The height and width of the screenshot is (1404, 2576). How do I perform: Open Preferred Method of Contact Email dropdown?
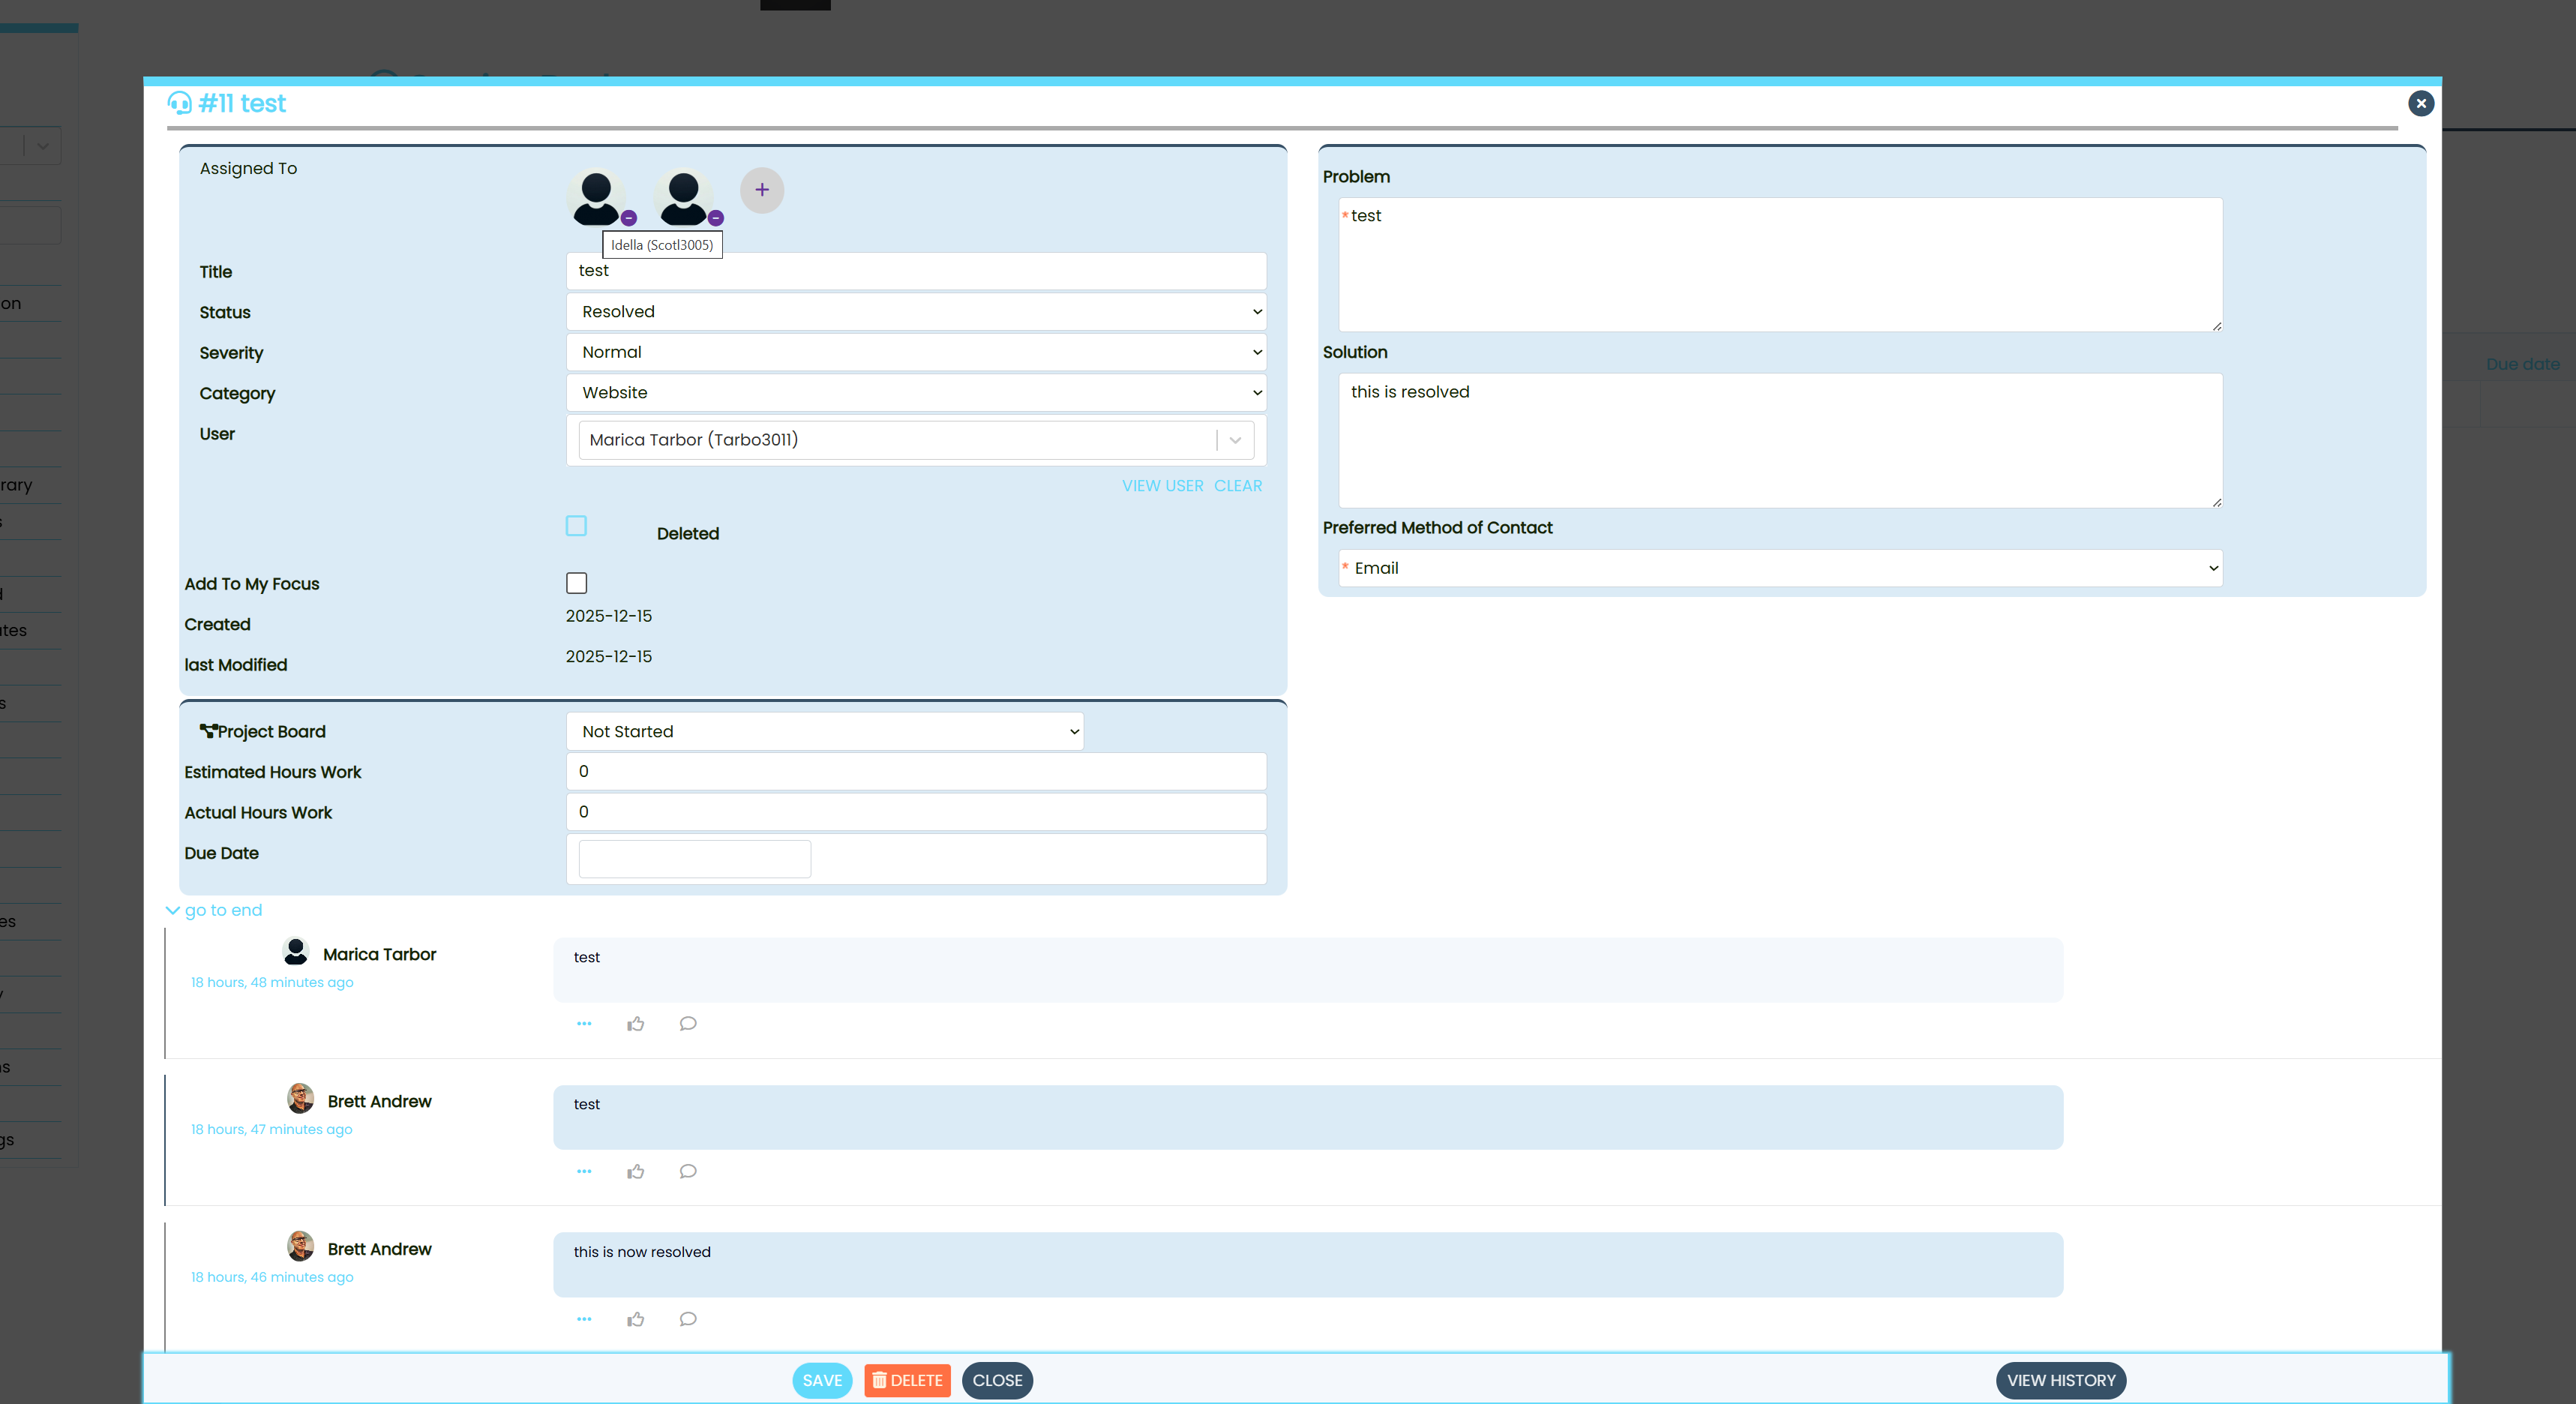[1780, 568]
